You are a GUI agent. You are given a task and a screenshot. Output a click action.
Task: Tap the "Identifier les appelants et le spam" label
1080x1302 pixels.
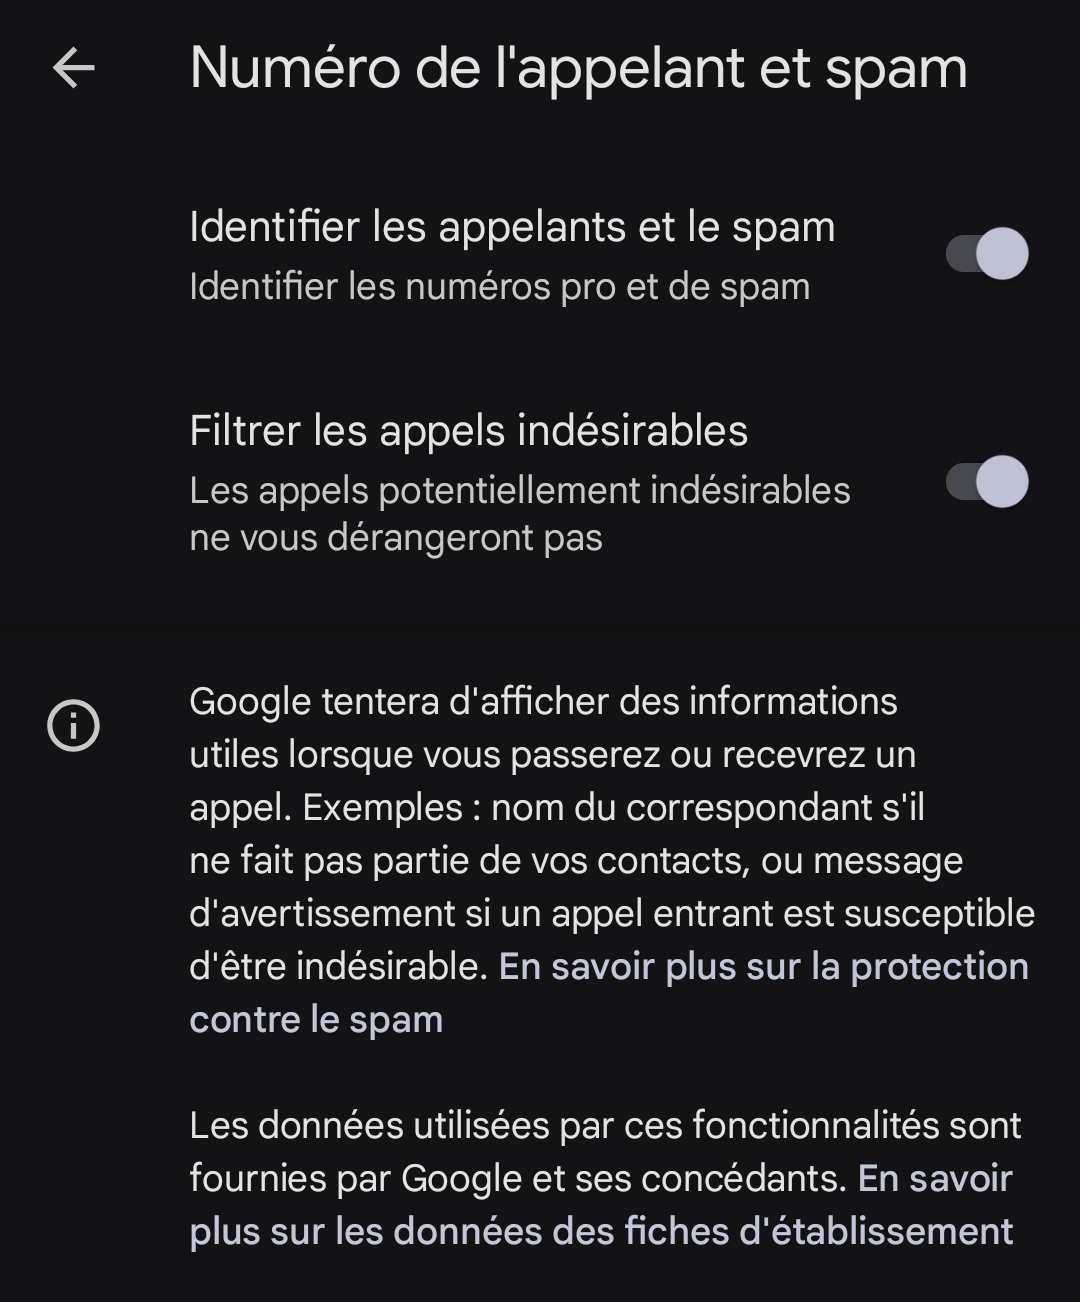point(511,227)
